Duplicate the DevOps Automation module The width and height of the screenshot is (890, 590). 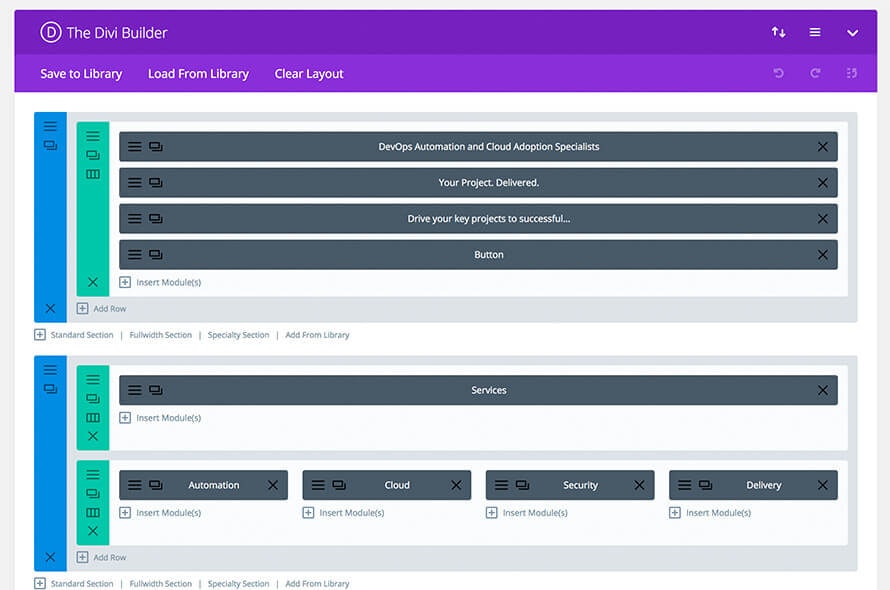click(156, 147)
